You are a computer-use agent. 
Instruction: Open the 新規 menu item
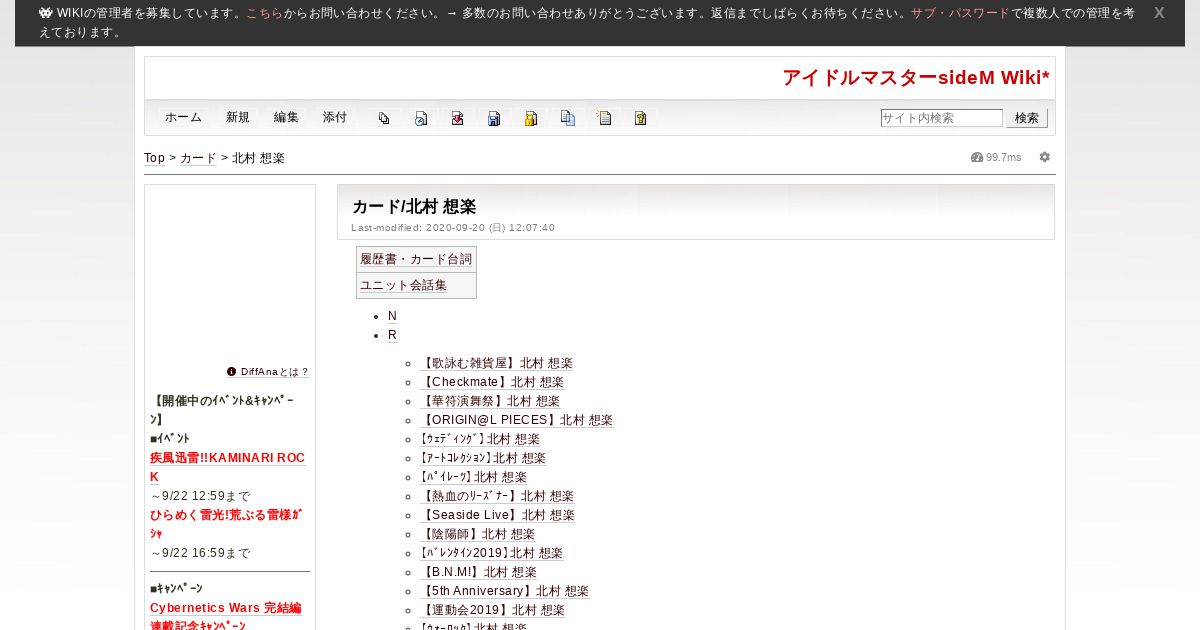pos(238,117)
